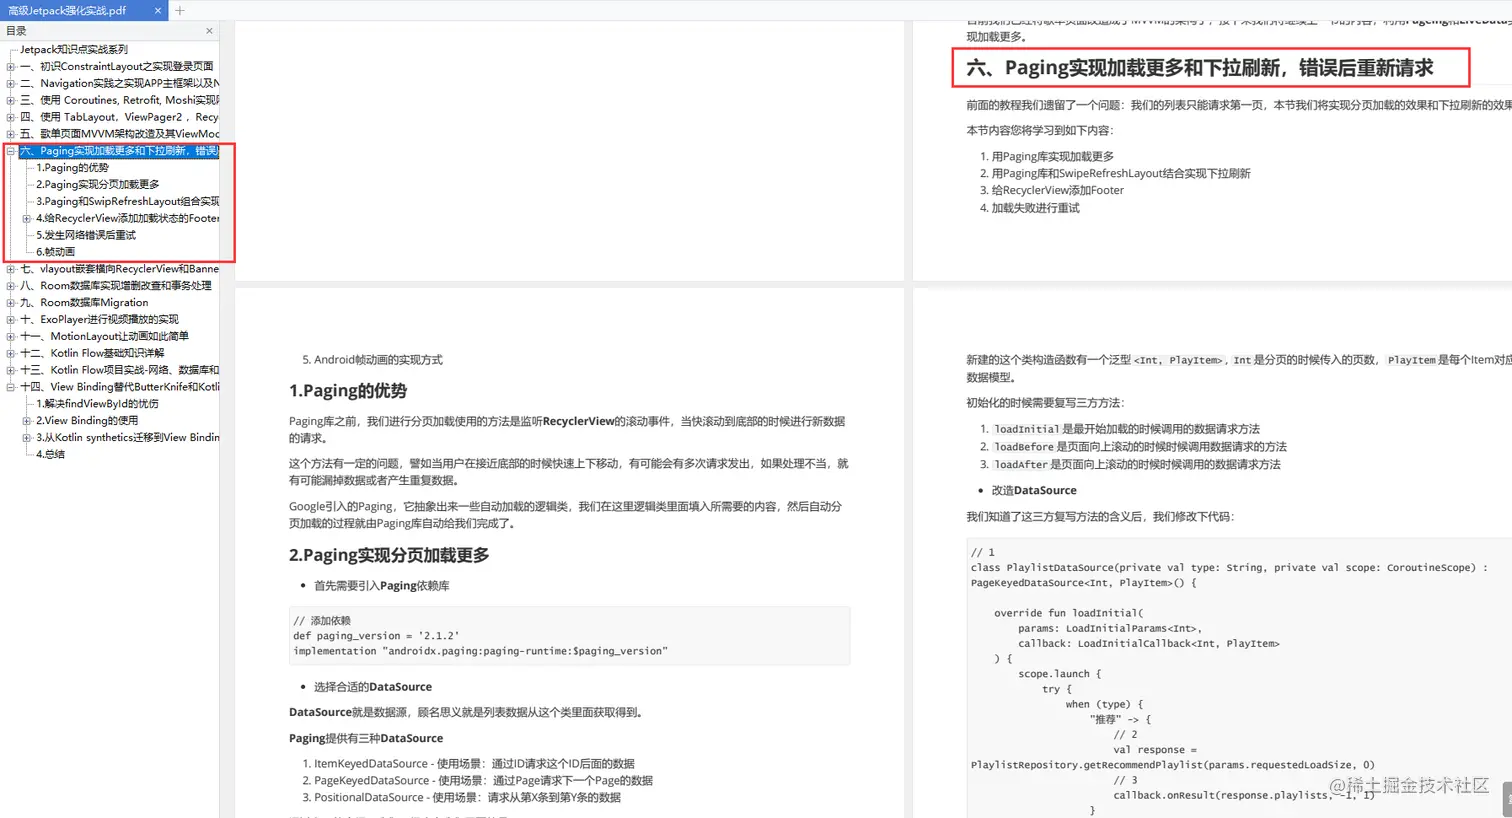This screenshot has height=818, width=1512.
Task: Open outline entry 十三、Kotlin Flow项目实战
Action: coord(120,370)
